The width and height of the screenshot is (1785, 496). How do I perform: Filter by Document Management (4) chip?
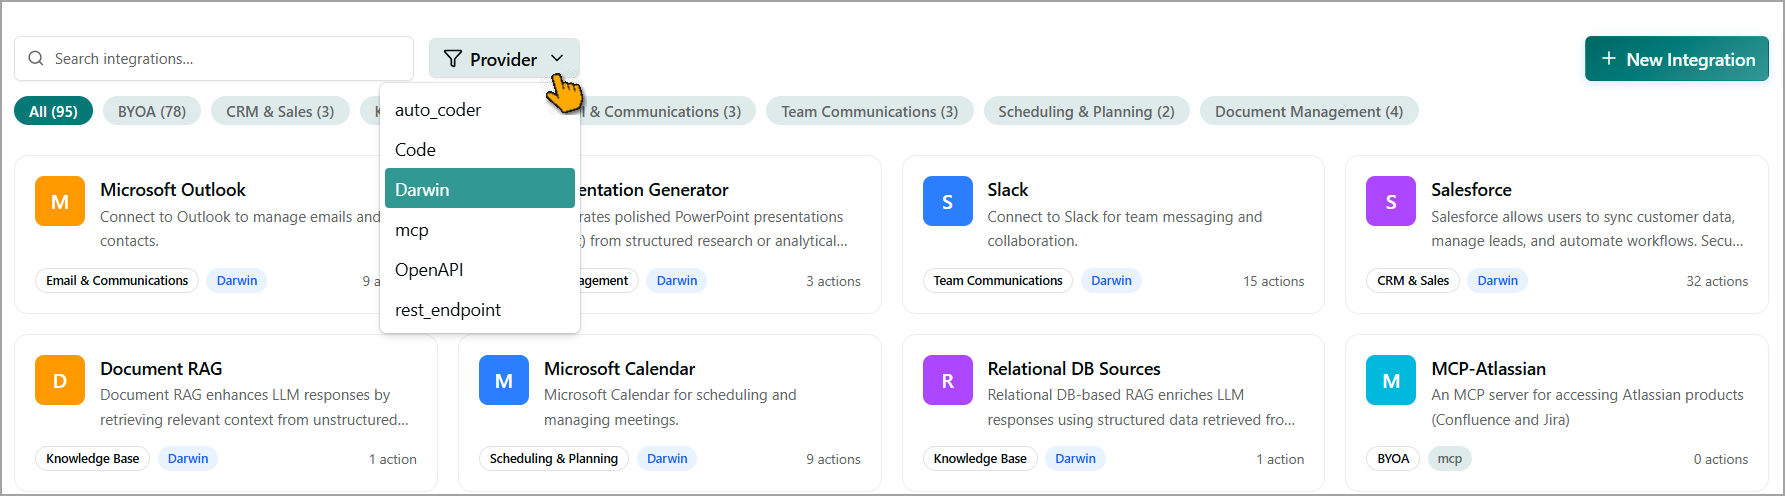click(1309, 111)
